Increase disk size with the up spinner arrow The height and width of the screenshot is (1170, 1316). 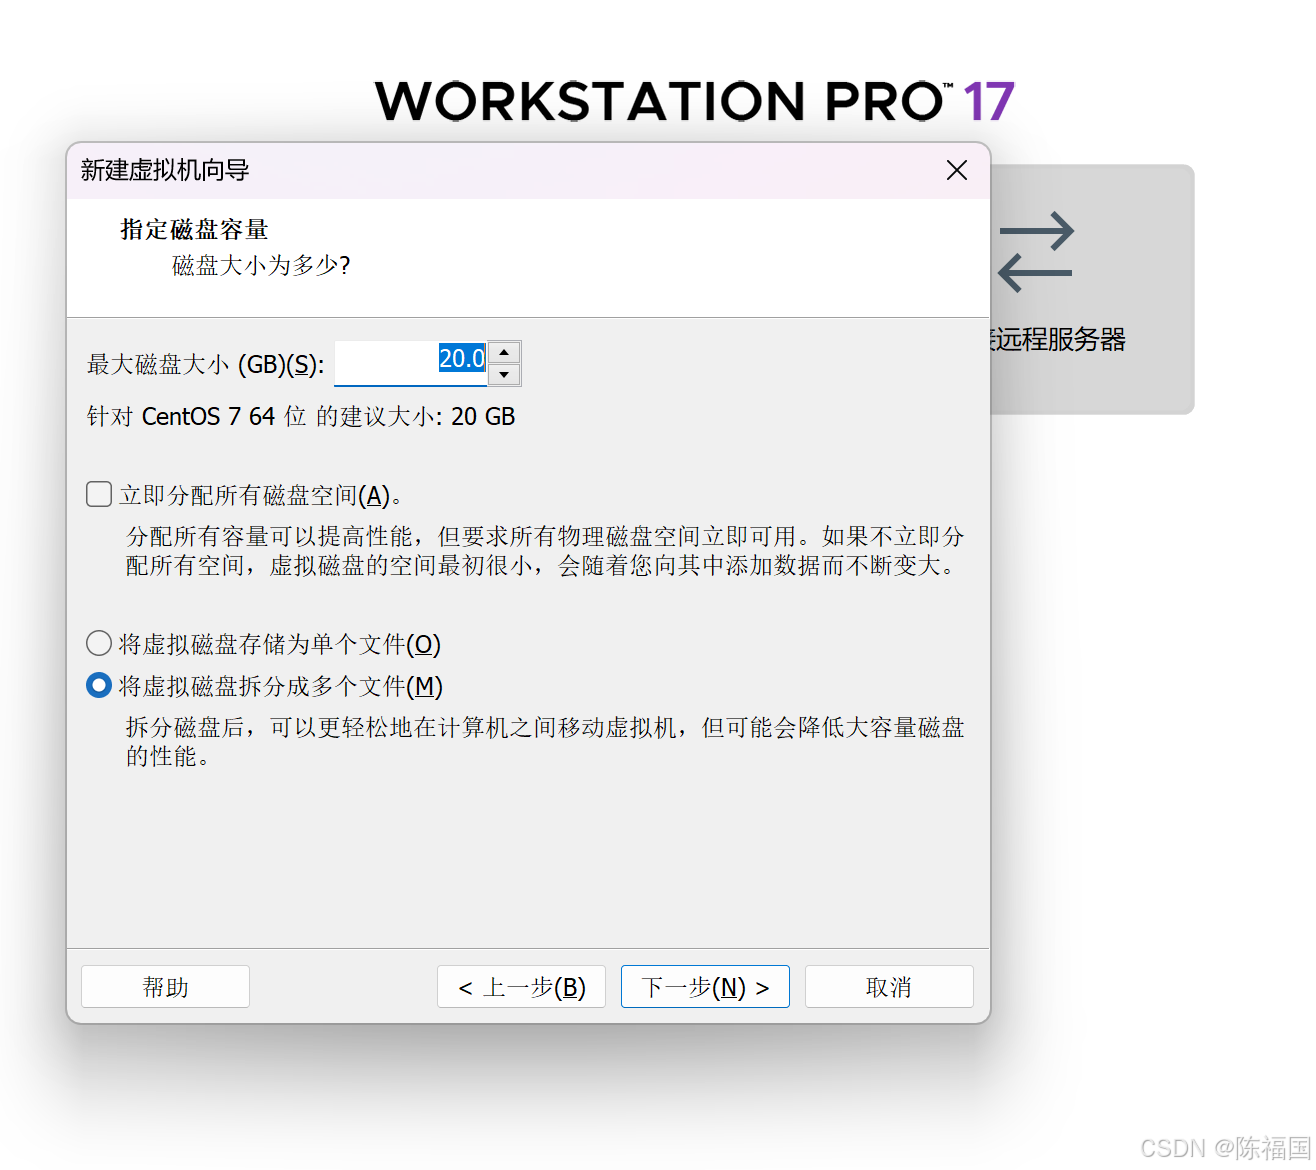tap(504, 353)
